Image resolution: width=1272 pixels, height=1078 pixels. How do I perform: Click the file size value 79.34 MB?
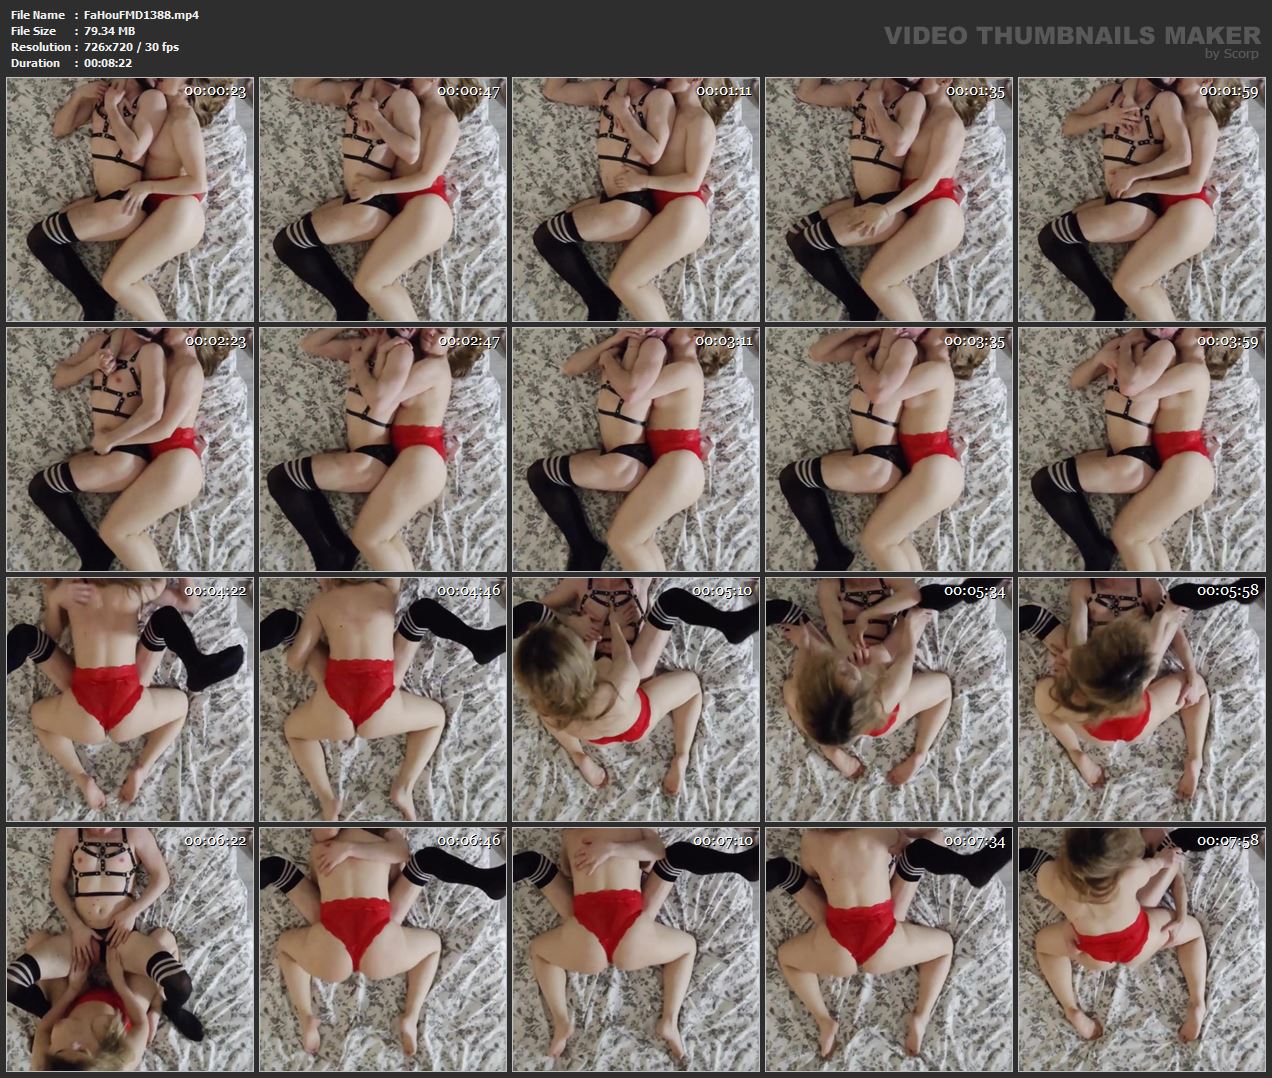coord(110,31)
